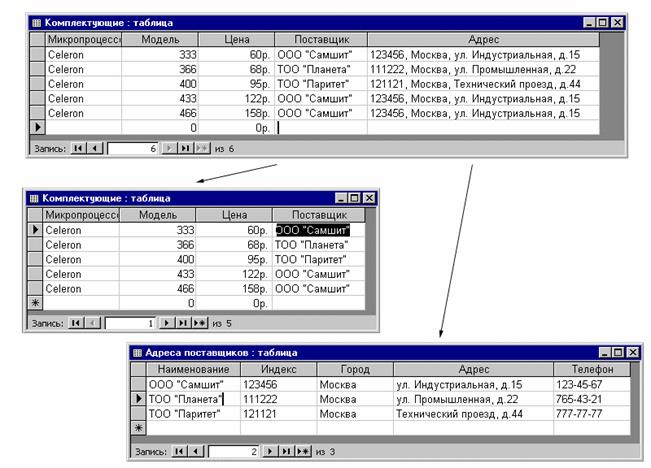Image resolution: width=651 pixels, height=468 pixels.
Task: Click cell with address Технический проезд, д.44 in bottom table
Action: (x=472, y=413)
